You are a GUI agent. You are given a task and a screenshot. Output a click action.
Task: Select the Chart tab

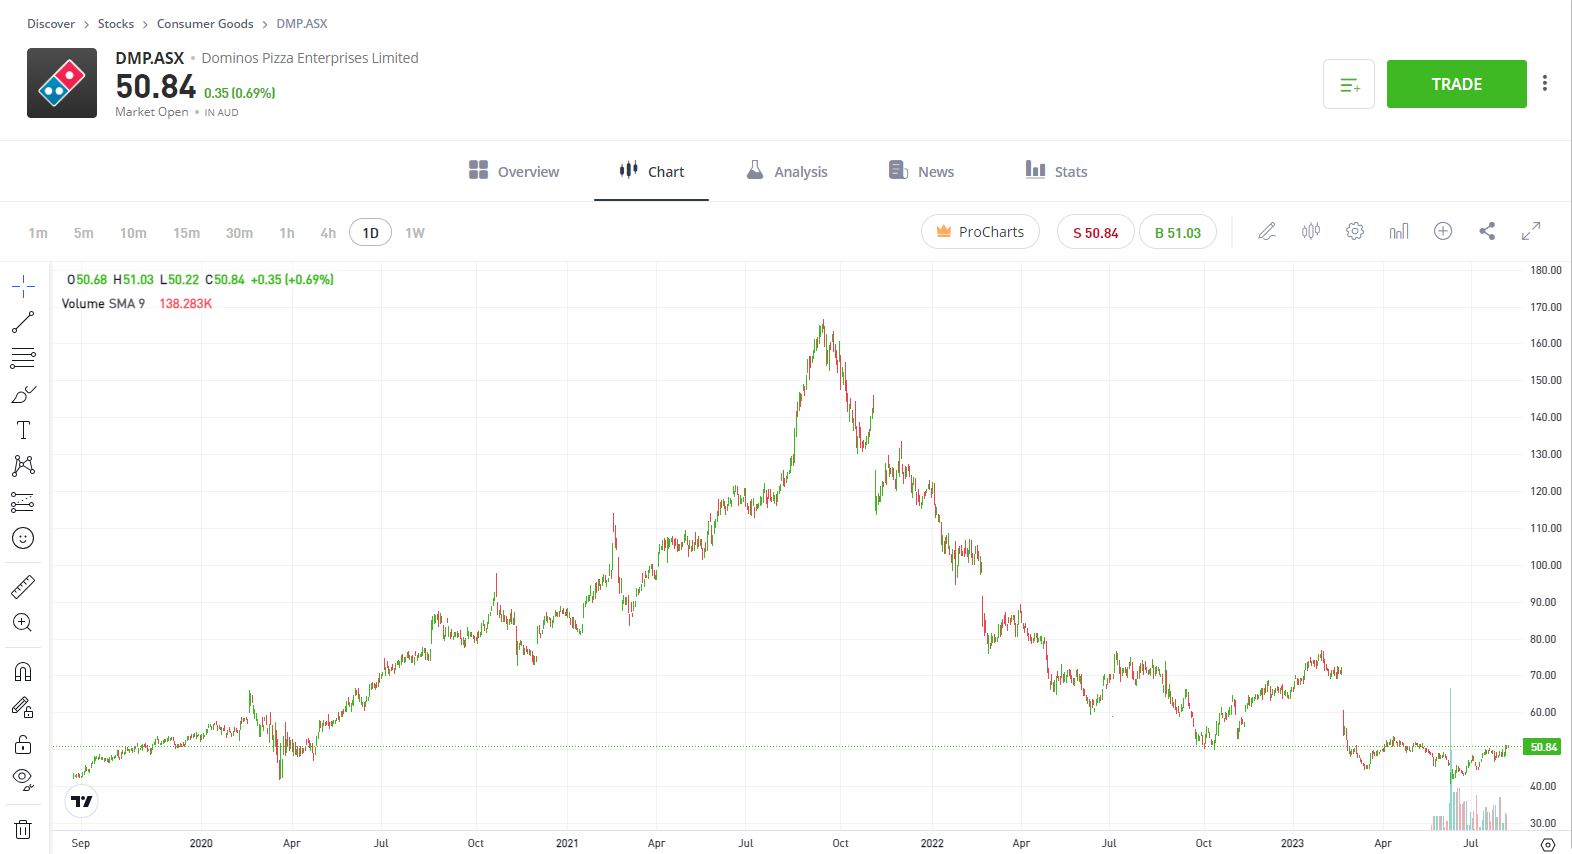(651, 171)
